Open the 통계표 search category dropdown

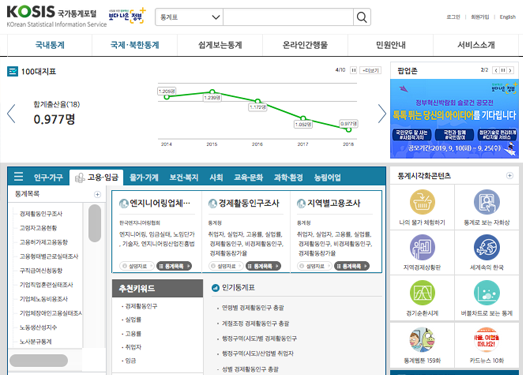[x=189, y=17]
